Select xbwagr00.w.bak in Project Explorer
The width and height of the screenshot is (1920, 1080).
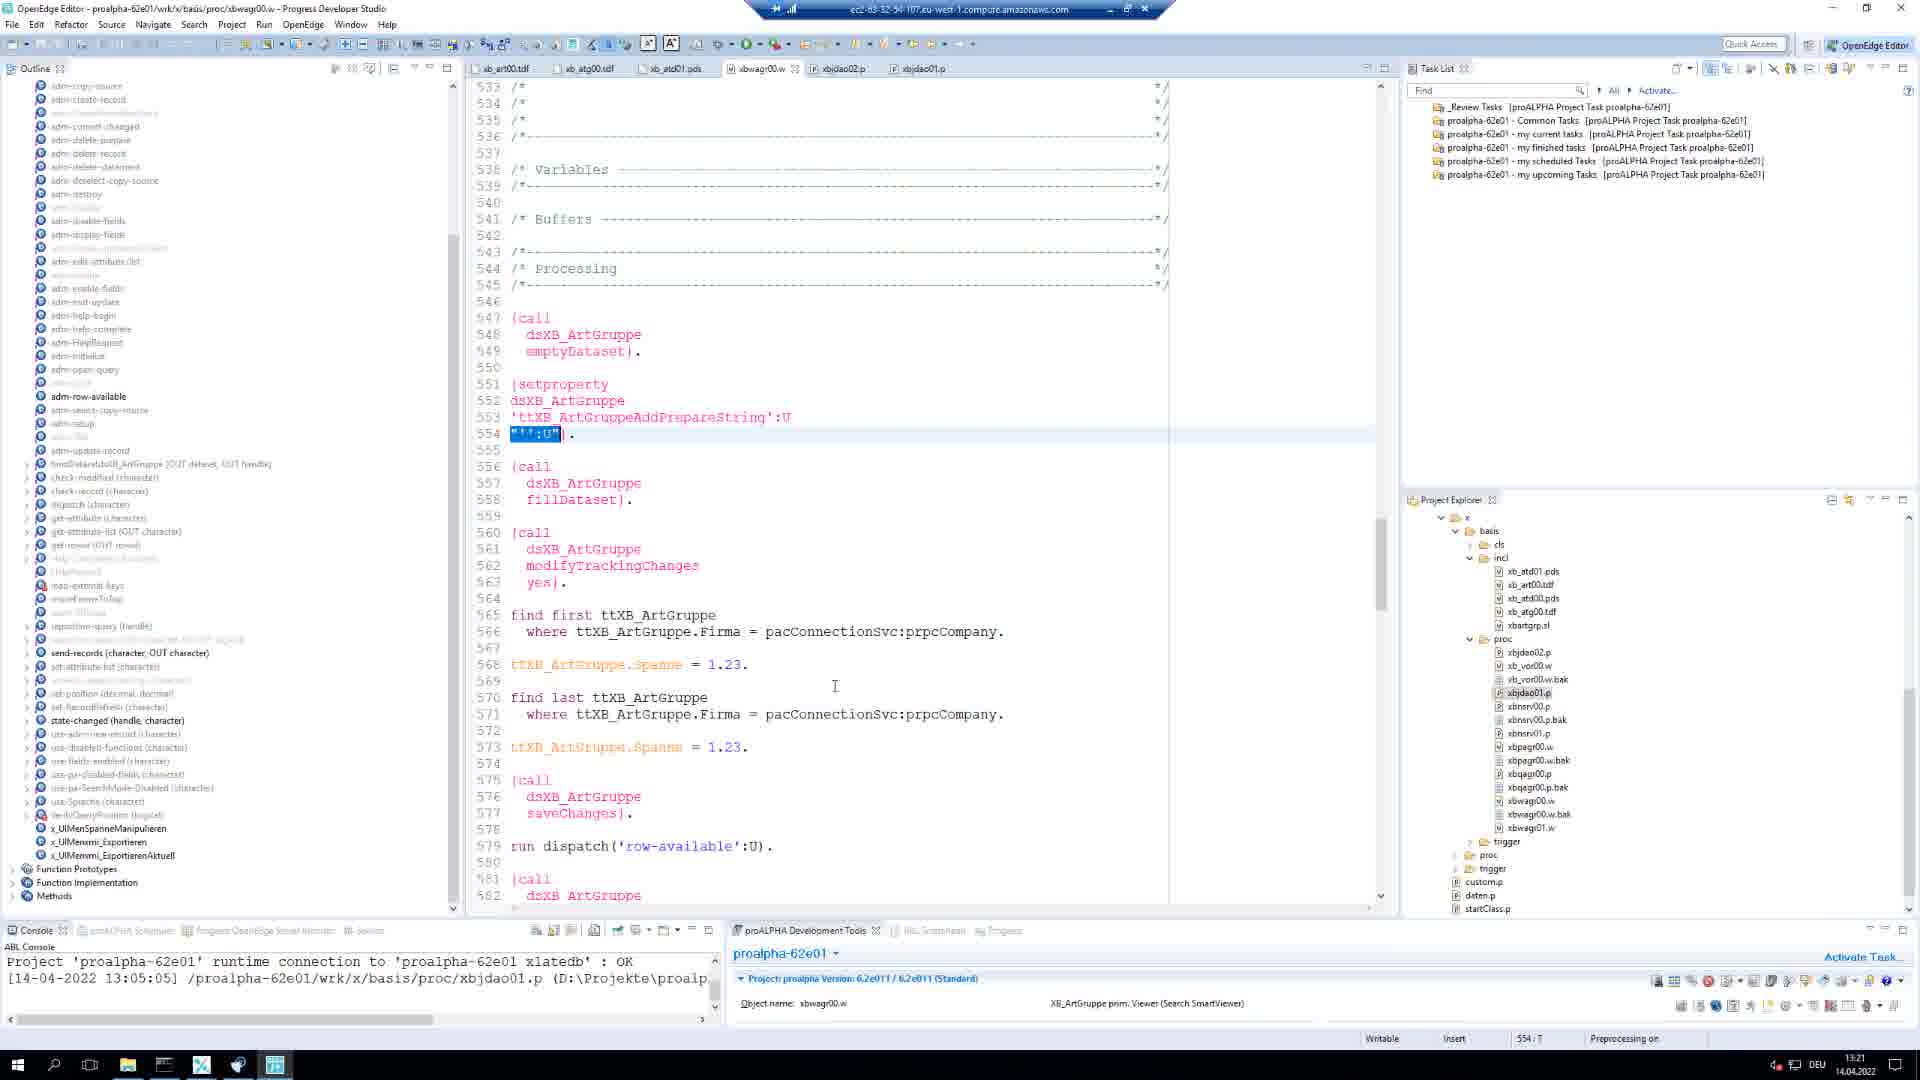click(1539, 814)
